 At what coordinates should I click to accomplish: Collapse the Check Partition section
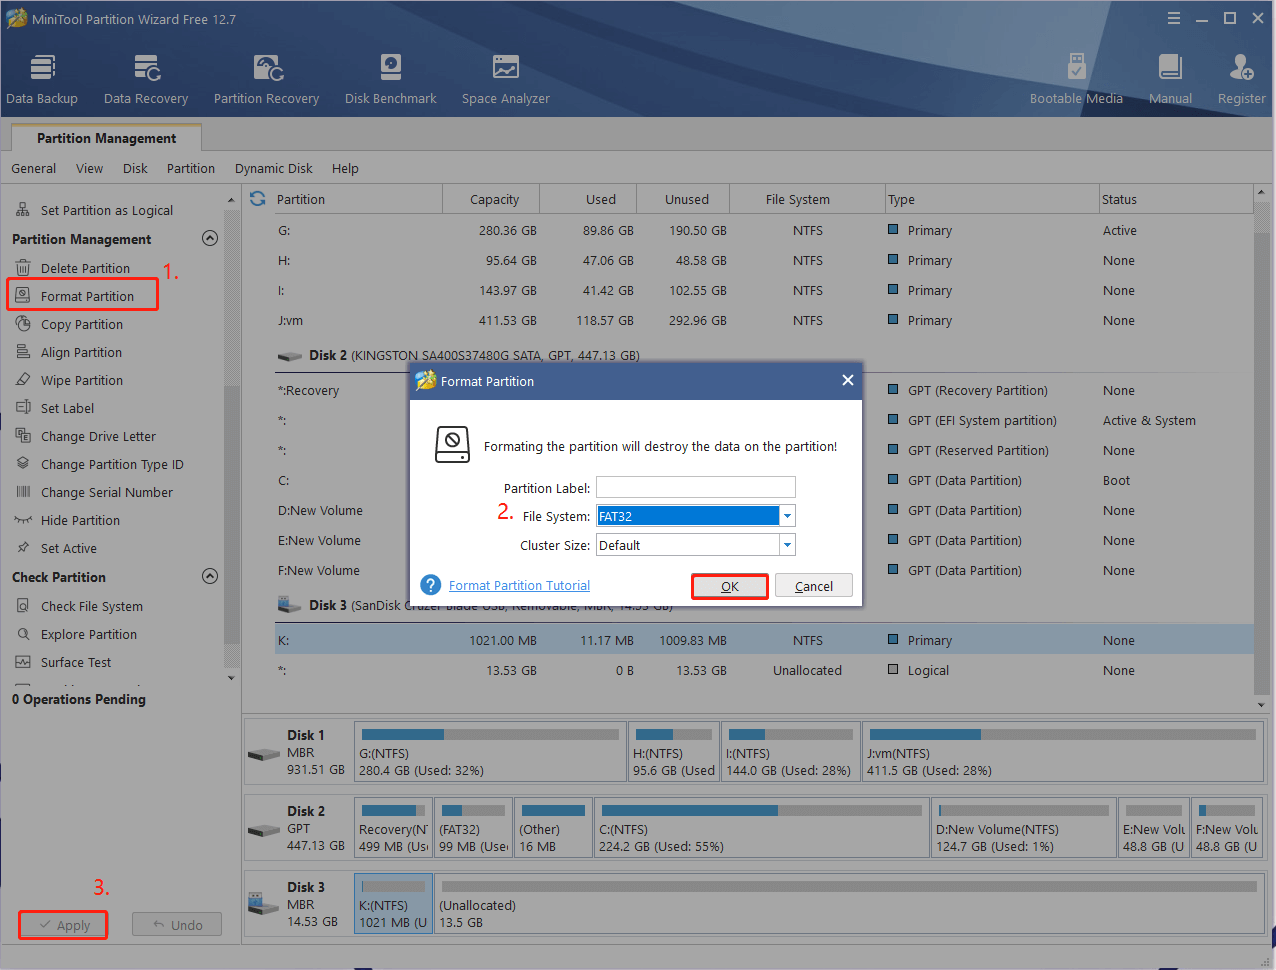coord(210,576)
